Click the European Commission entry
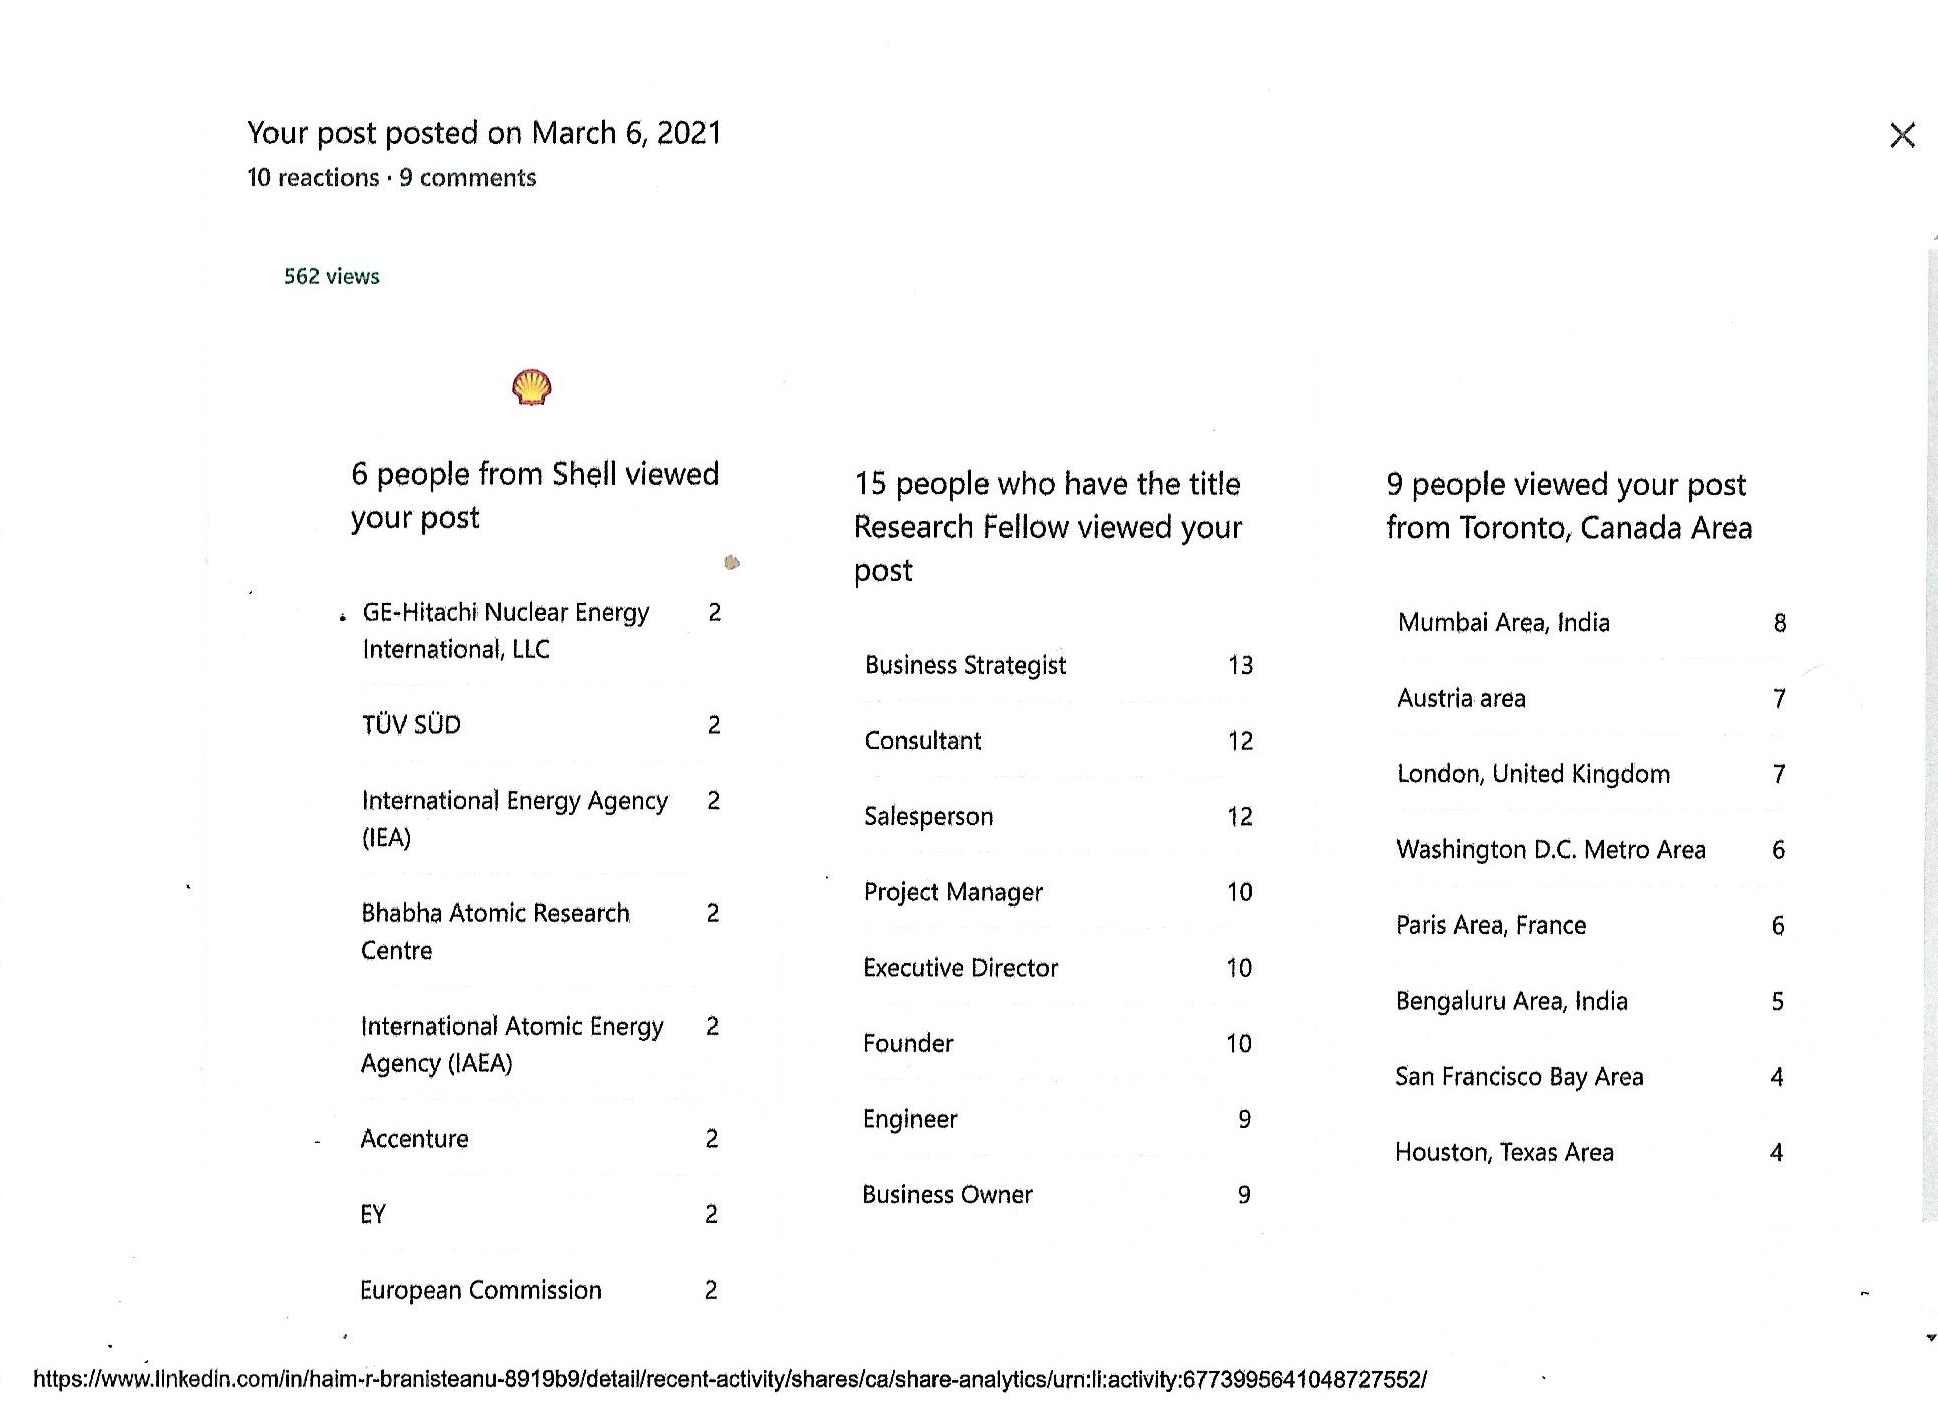The width and height of the screenshot is (1938, 1403). click(x=480, y=1290)
